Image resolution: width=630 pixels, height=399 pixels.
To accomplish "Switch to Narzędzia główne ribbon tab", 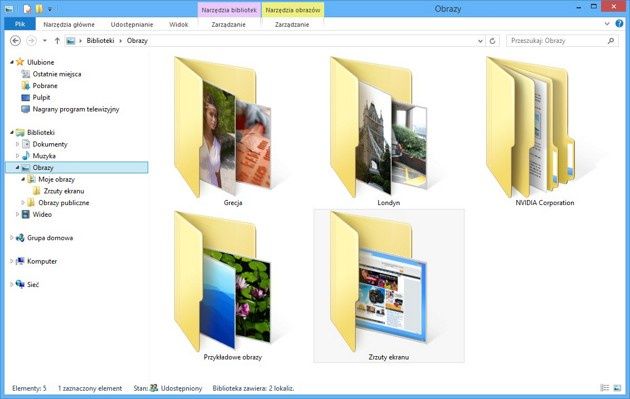I will 69,25.
